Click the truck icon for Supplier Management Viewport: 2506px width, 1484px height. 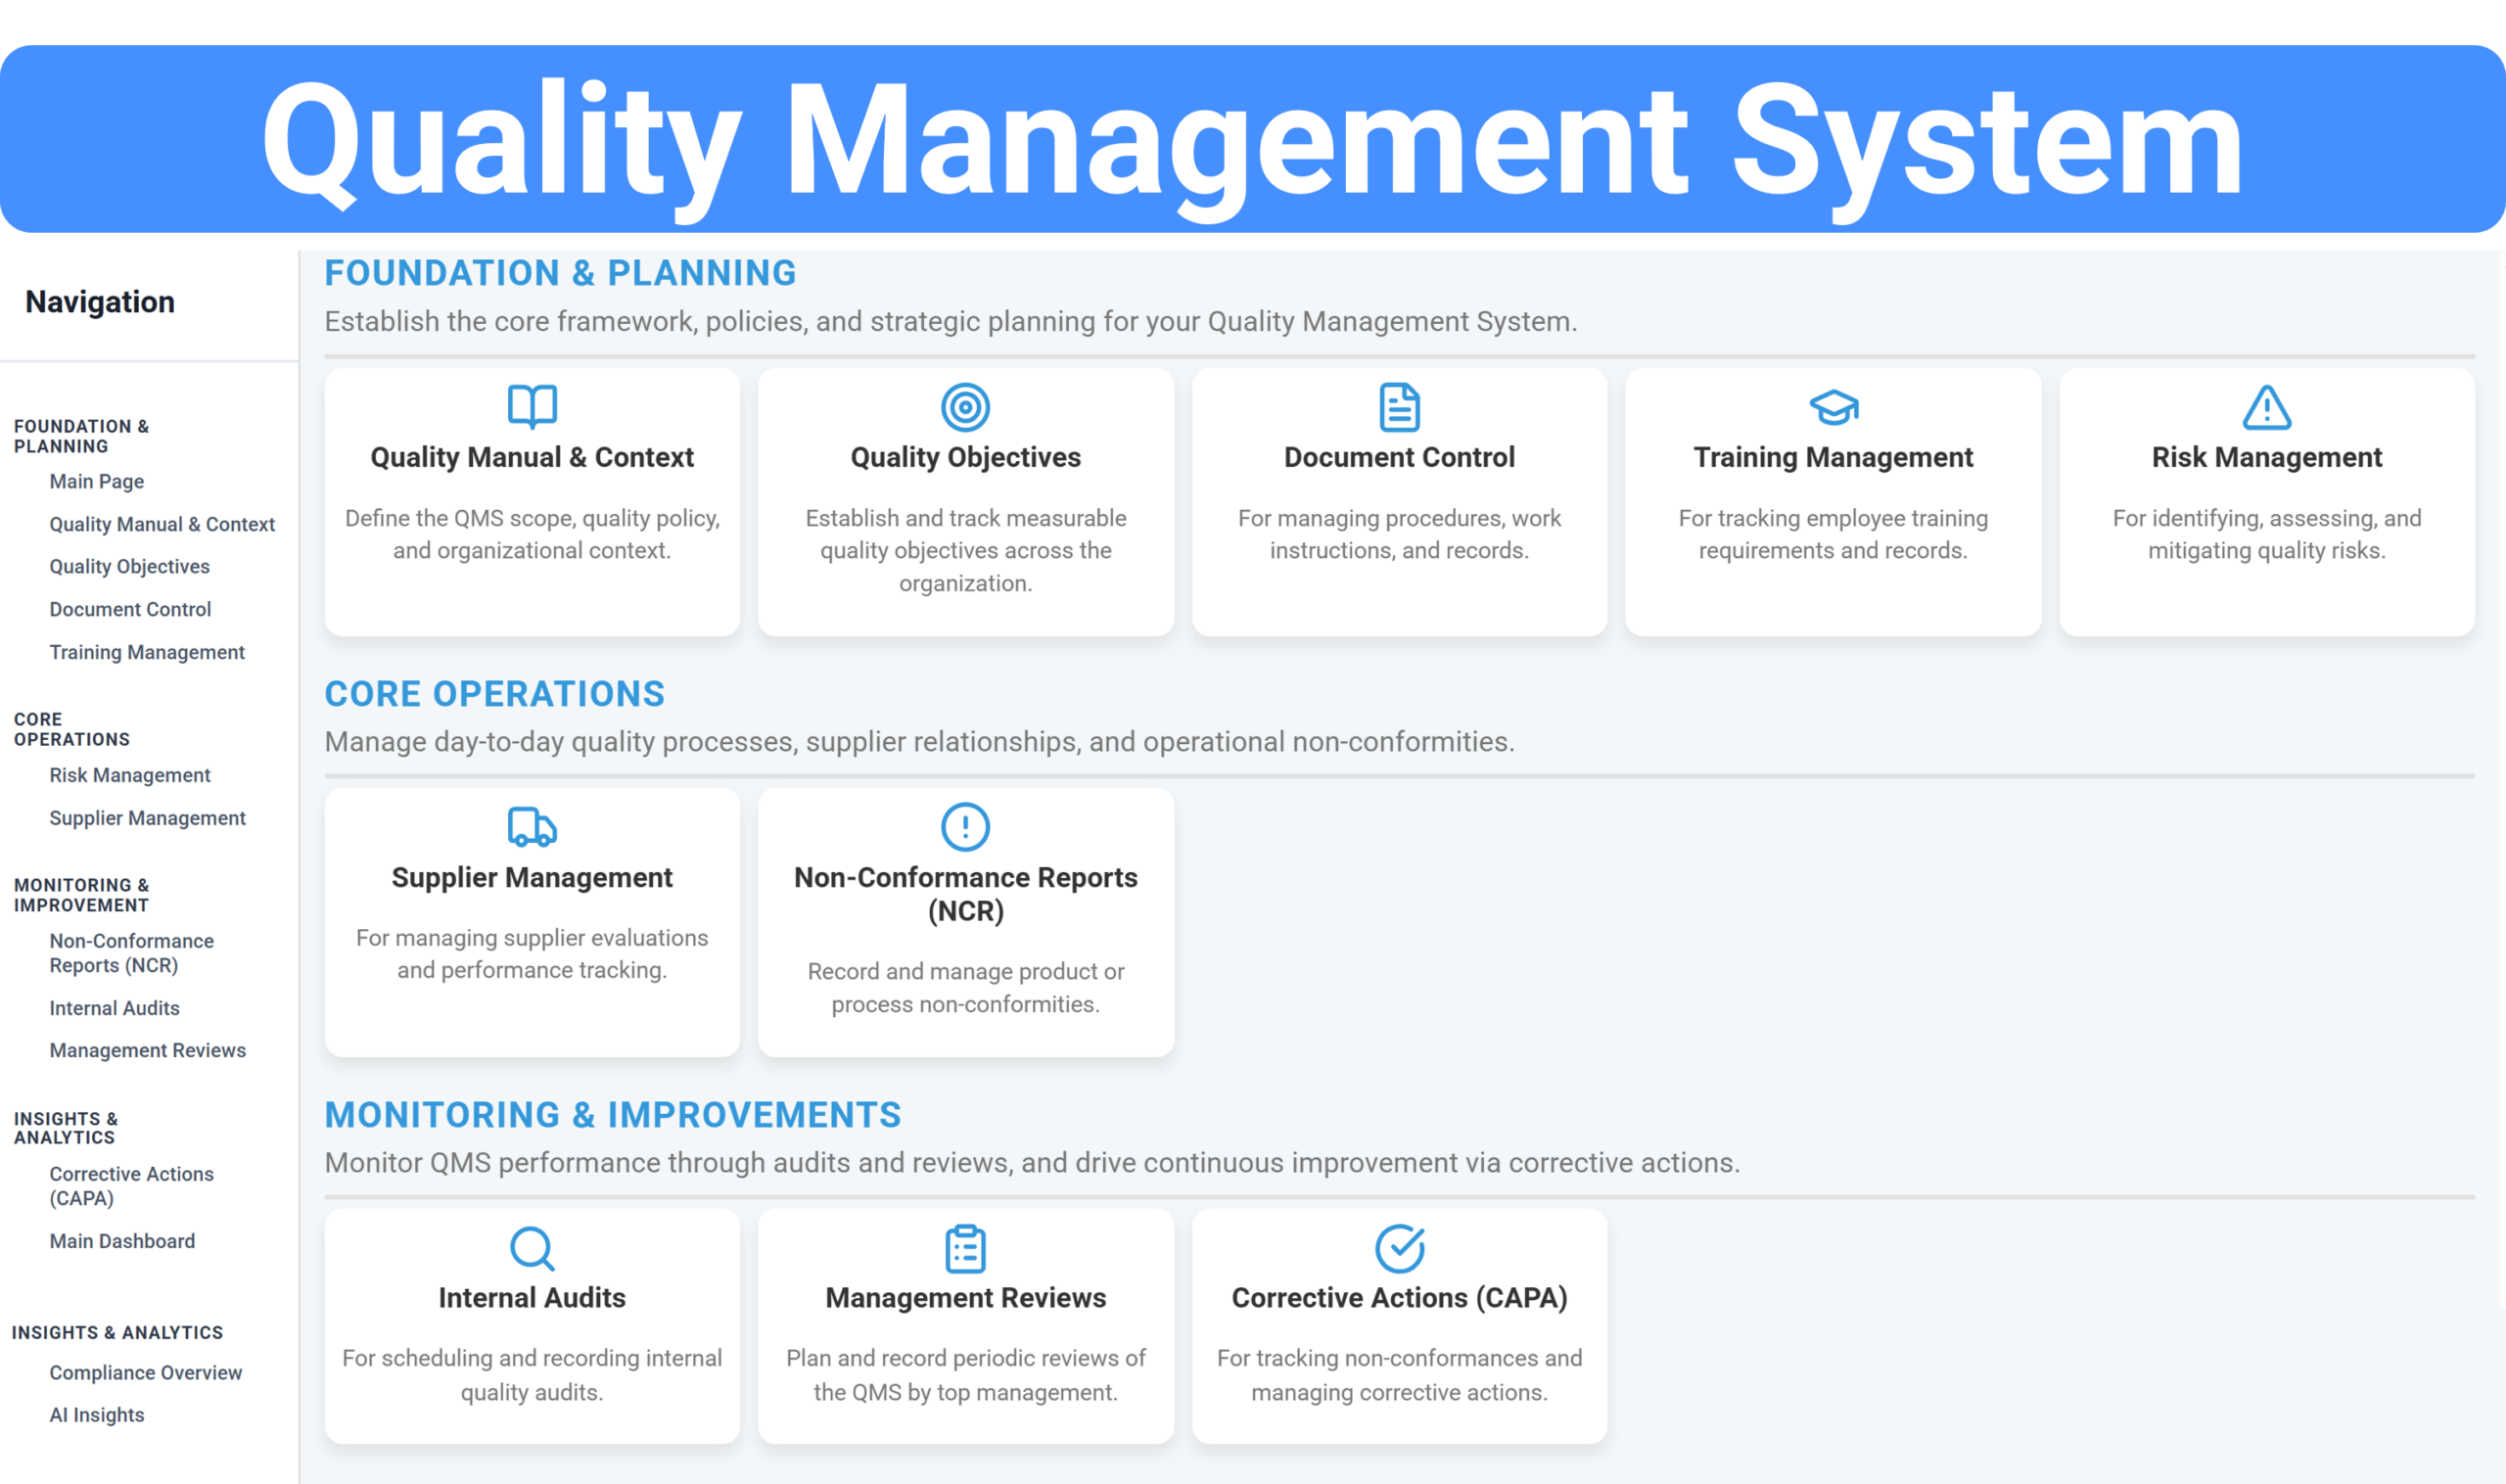tap(532, 827)
